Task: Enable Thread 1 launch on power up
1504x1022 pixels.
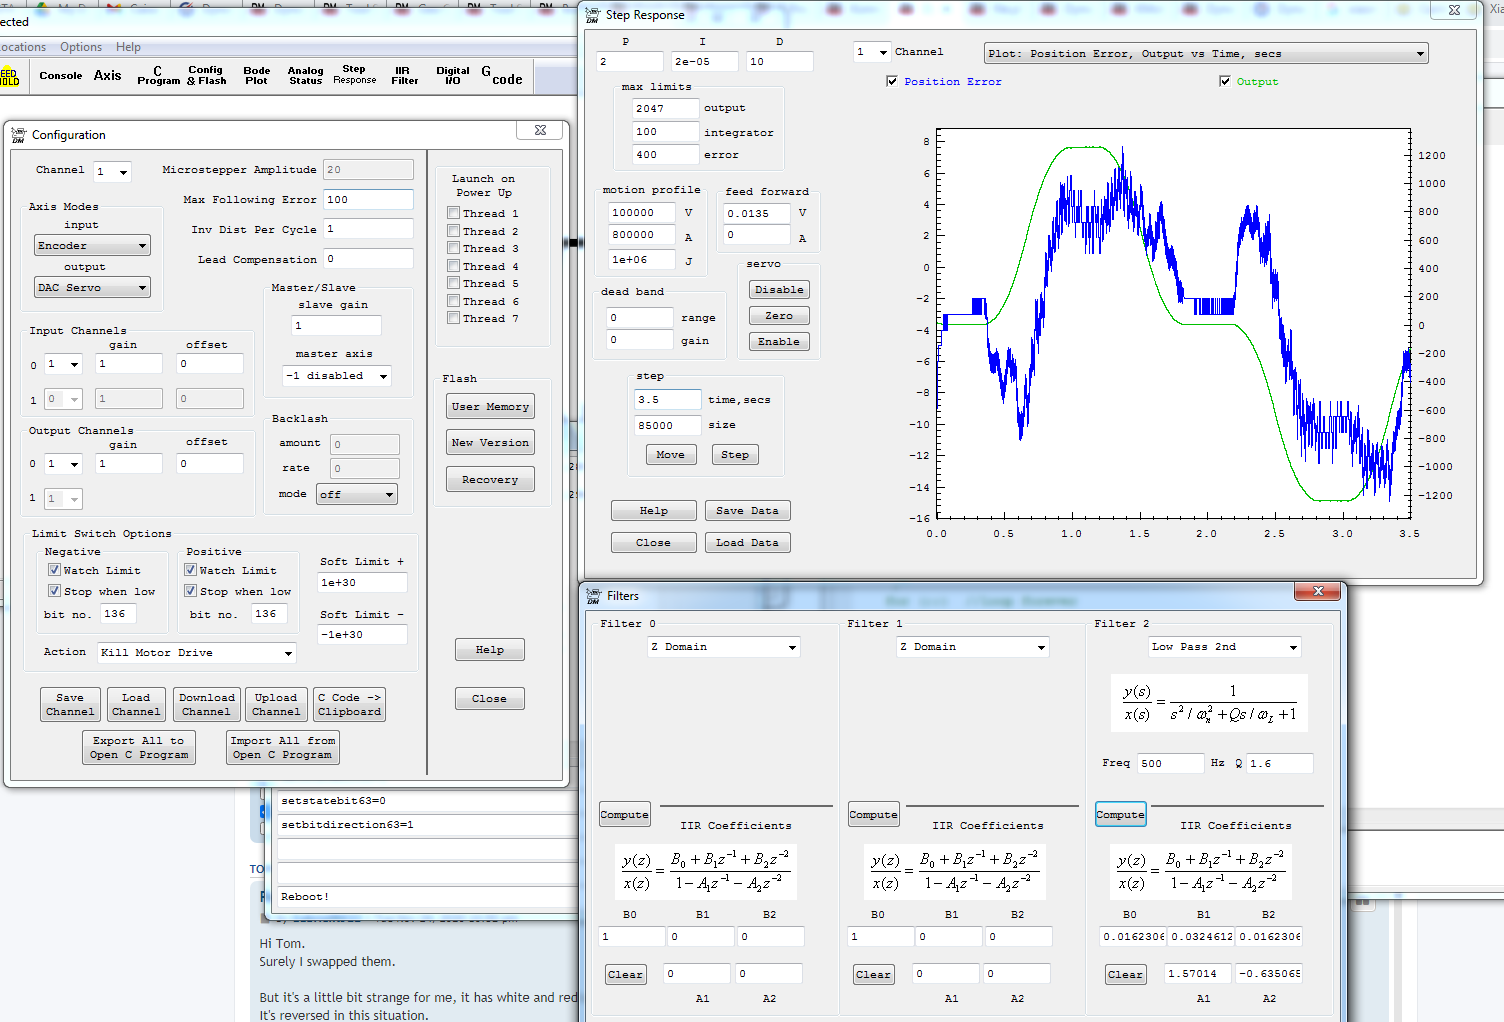Action: [x=454, y=214]
